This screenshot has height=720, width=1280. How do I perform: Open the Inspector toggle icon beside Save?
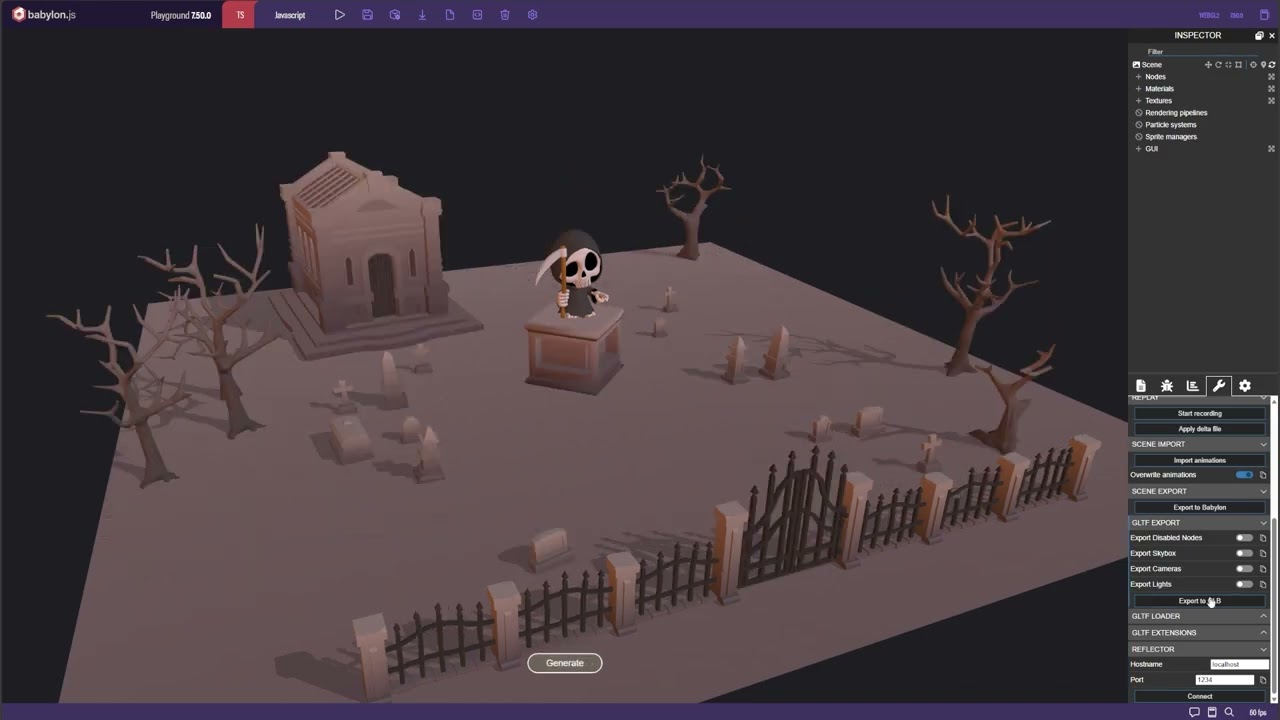[395, 15]
